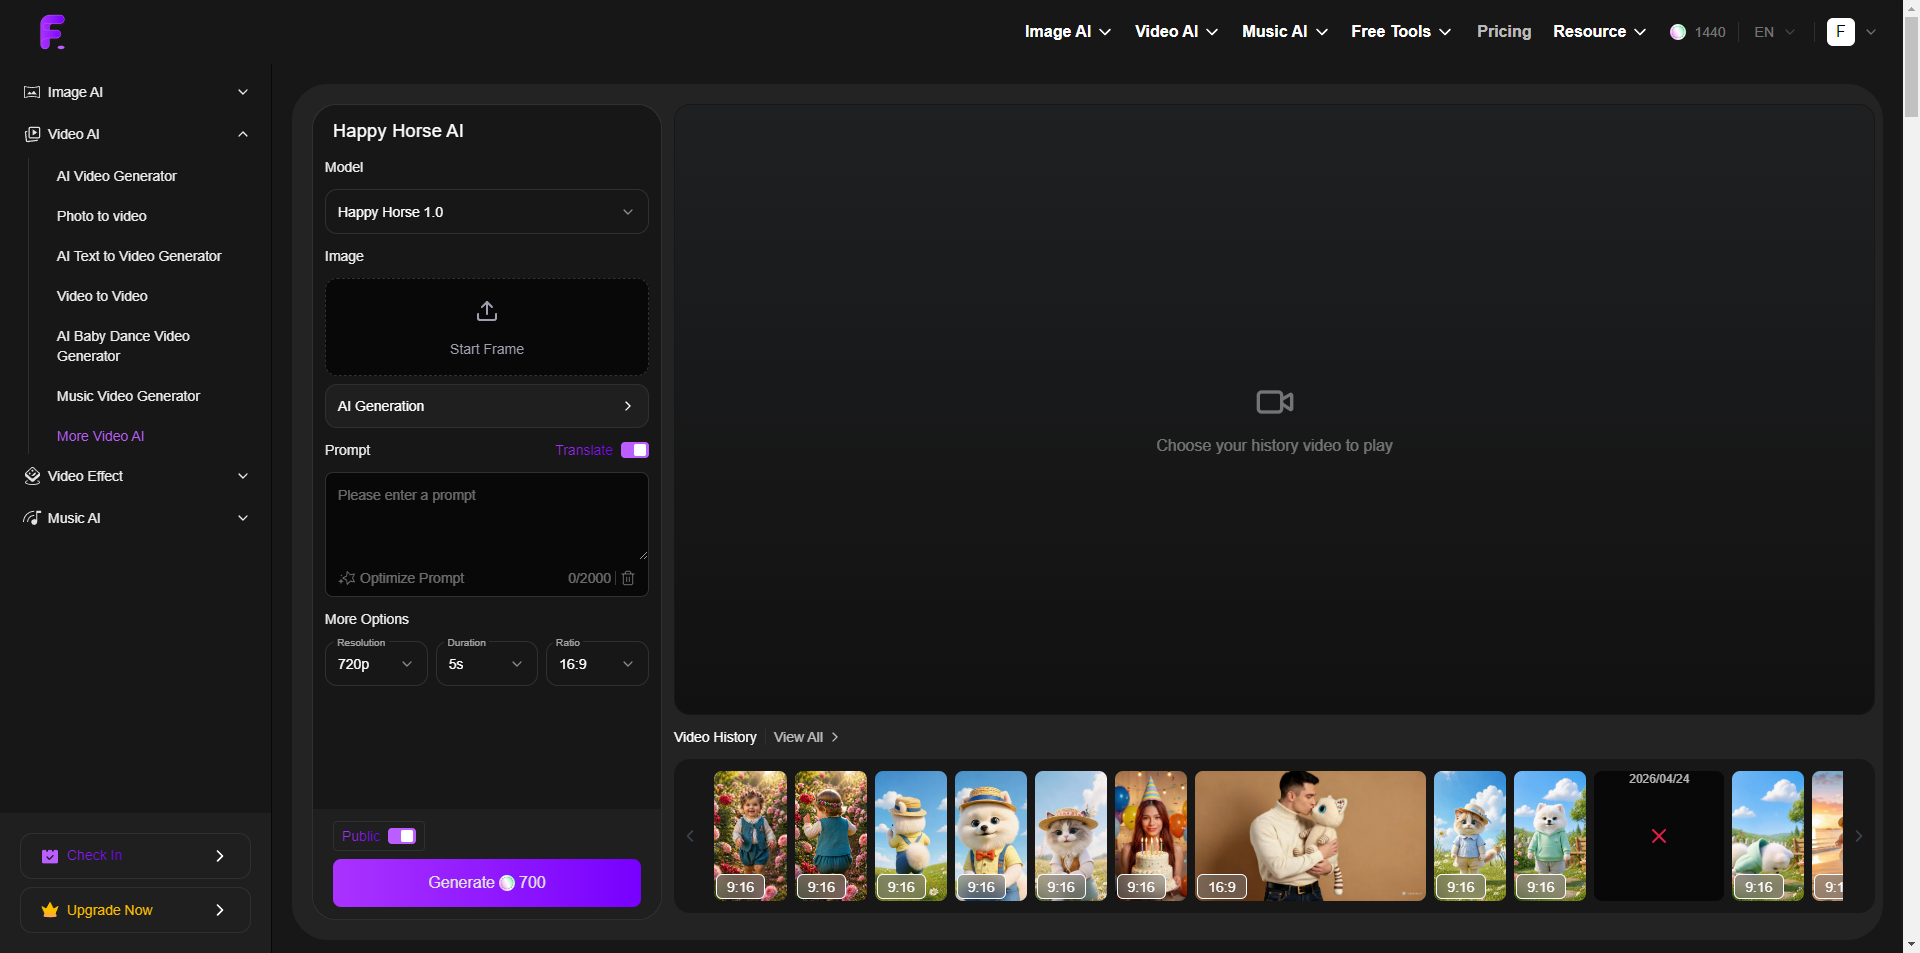Toggle the Public visibility switch
This screenshot has width=1920, height=953.
(402, 836)
